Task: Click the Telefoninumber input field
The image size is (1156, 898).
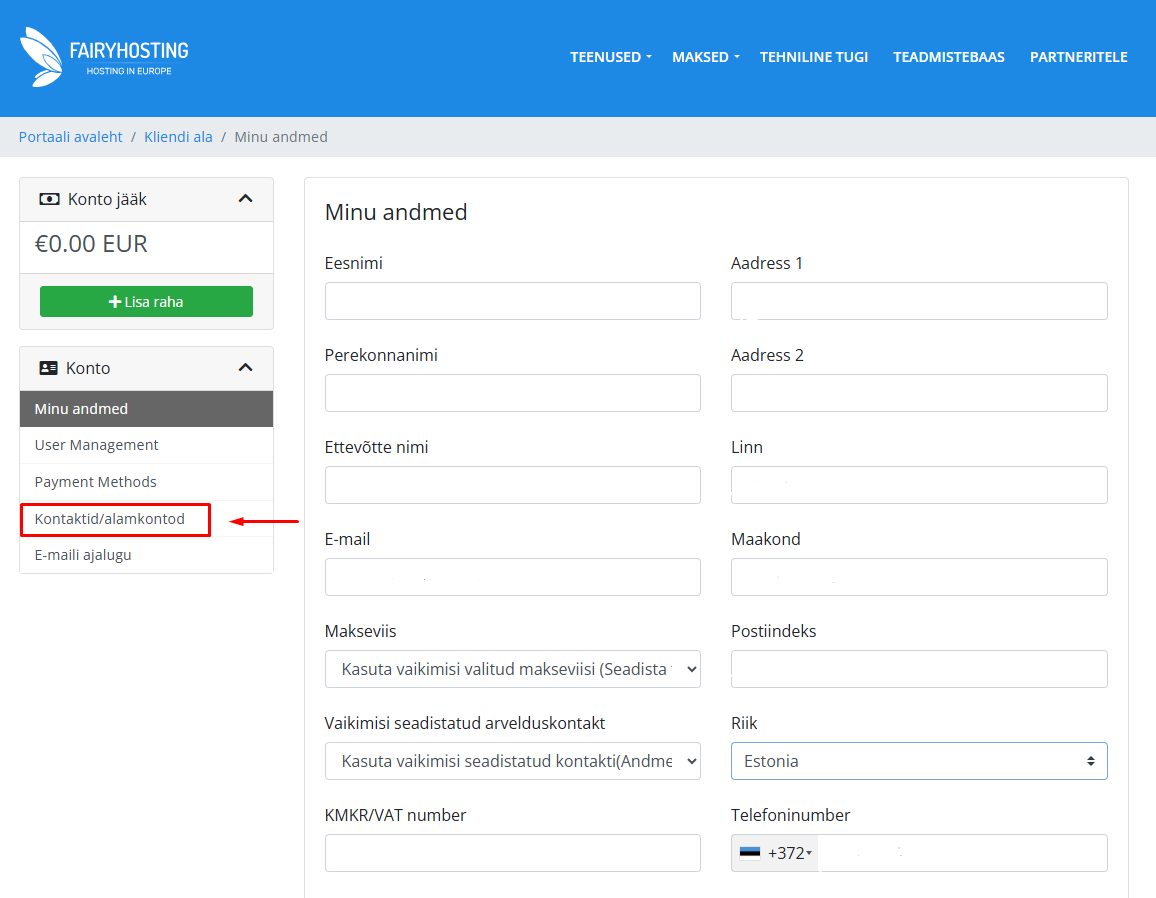Action: click(962, 853)
